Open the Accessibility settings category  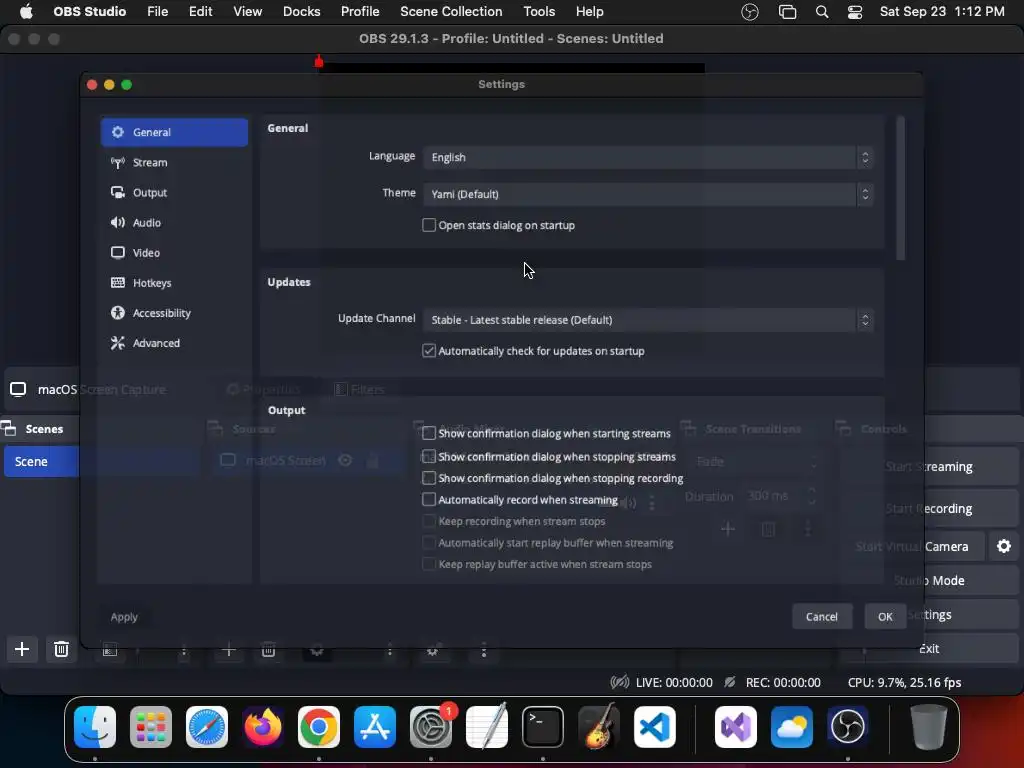click(x=174, y=313)
